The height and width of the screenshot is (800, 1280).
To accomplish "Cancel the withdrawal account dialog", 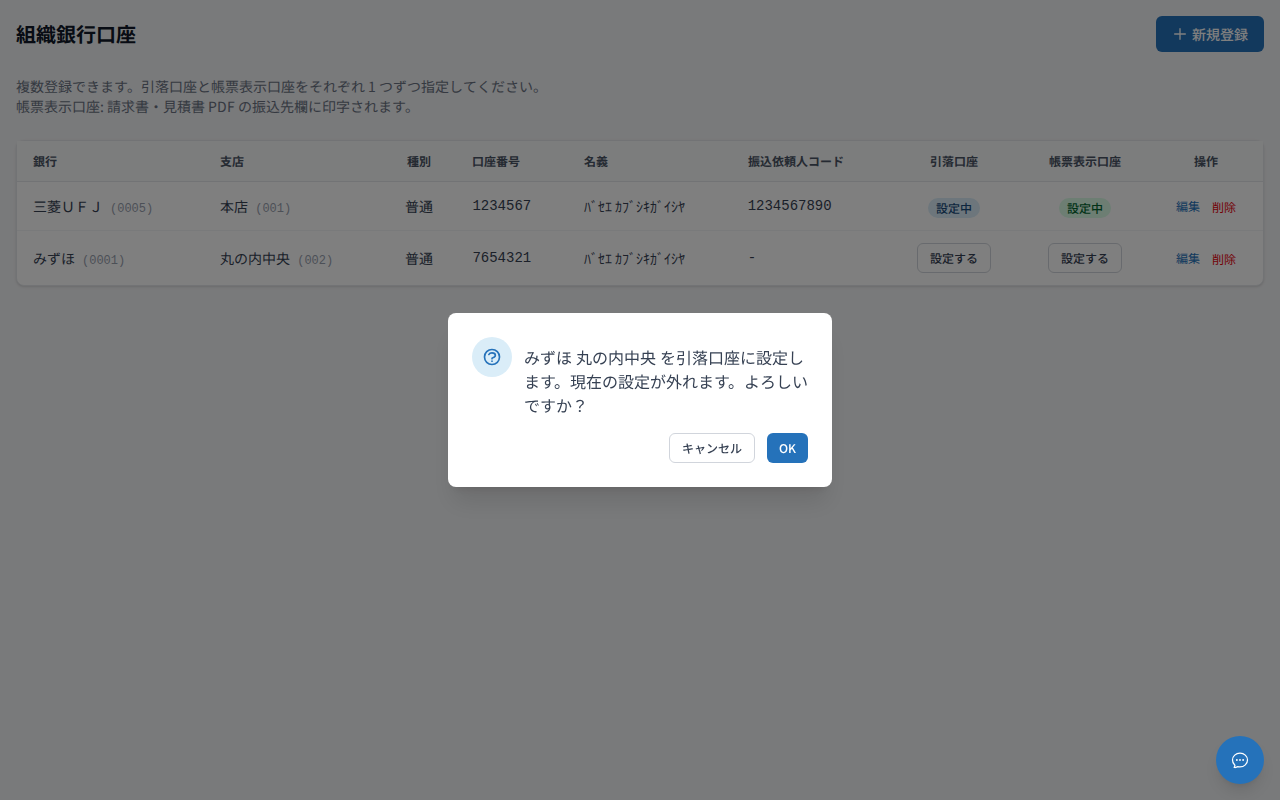I will coord(712,448).
